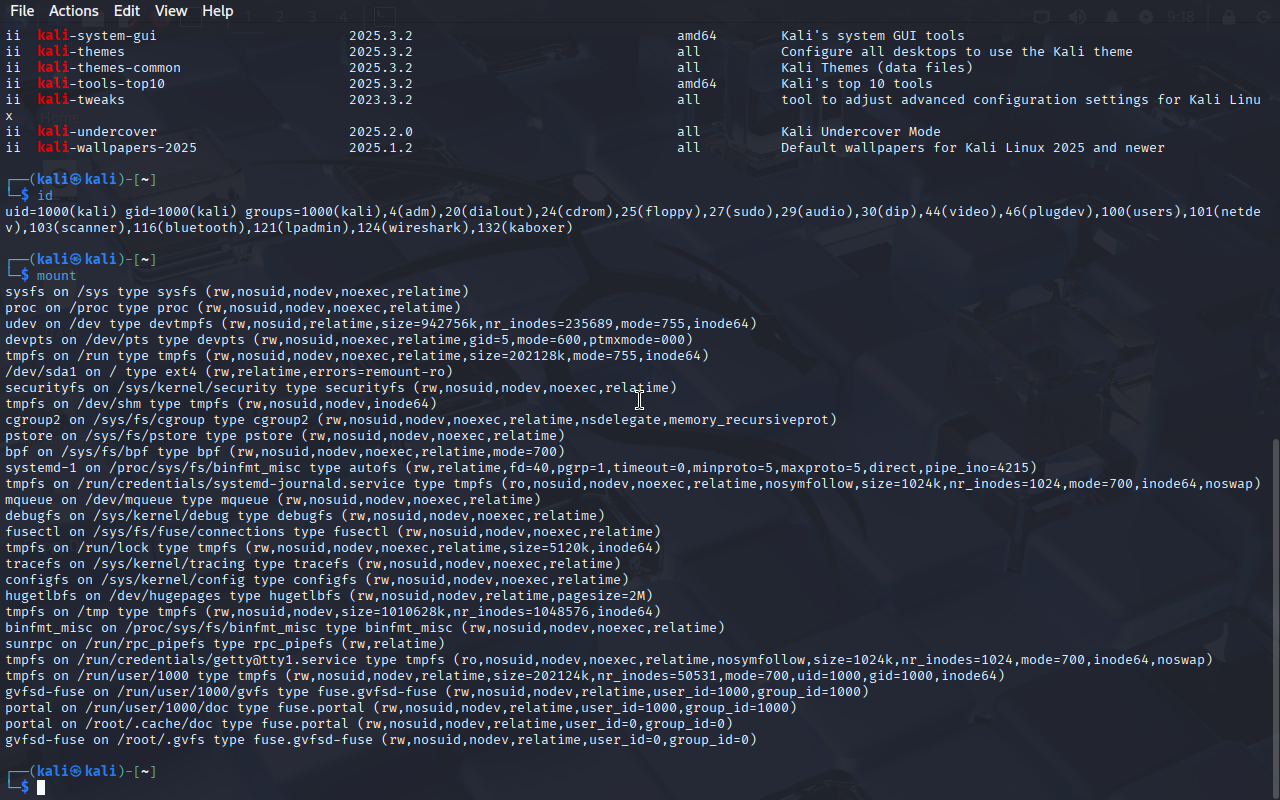Click 'kali-tweaks' package name
The height and width of the screenshot is (800, 1280).
[x=81, y=100]
